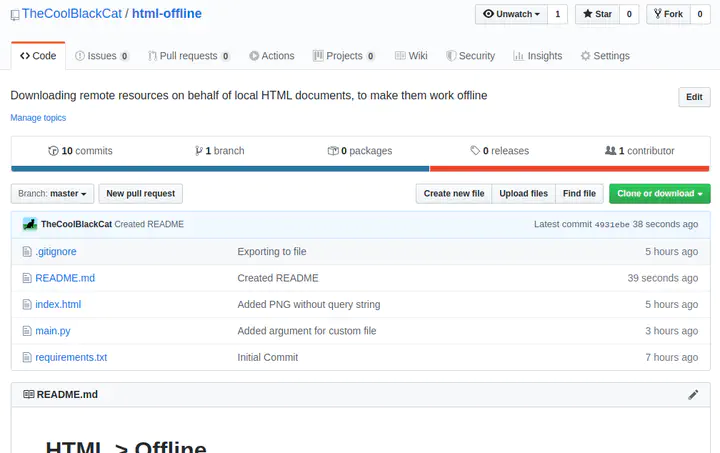Click the Edit description button
The width and height of the screenshot is (720, 453).
(694, 97)
